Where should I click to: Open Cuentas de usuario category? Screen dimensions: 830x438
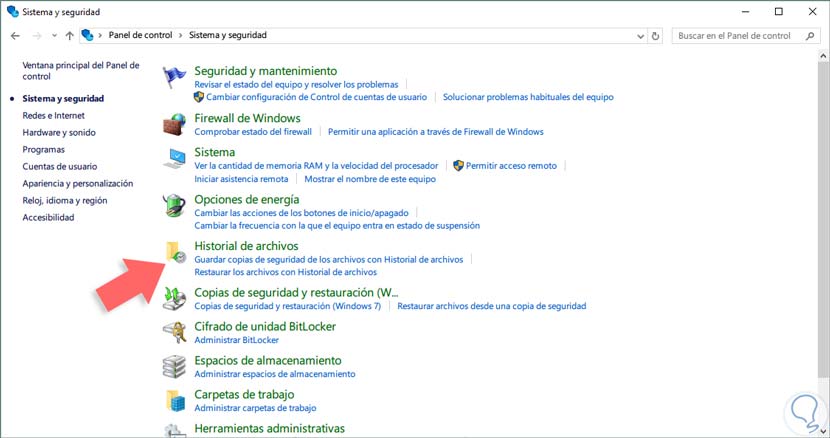60,166
